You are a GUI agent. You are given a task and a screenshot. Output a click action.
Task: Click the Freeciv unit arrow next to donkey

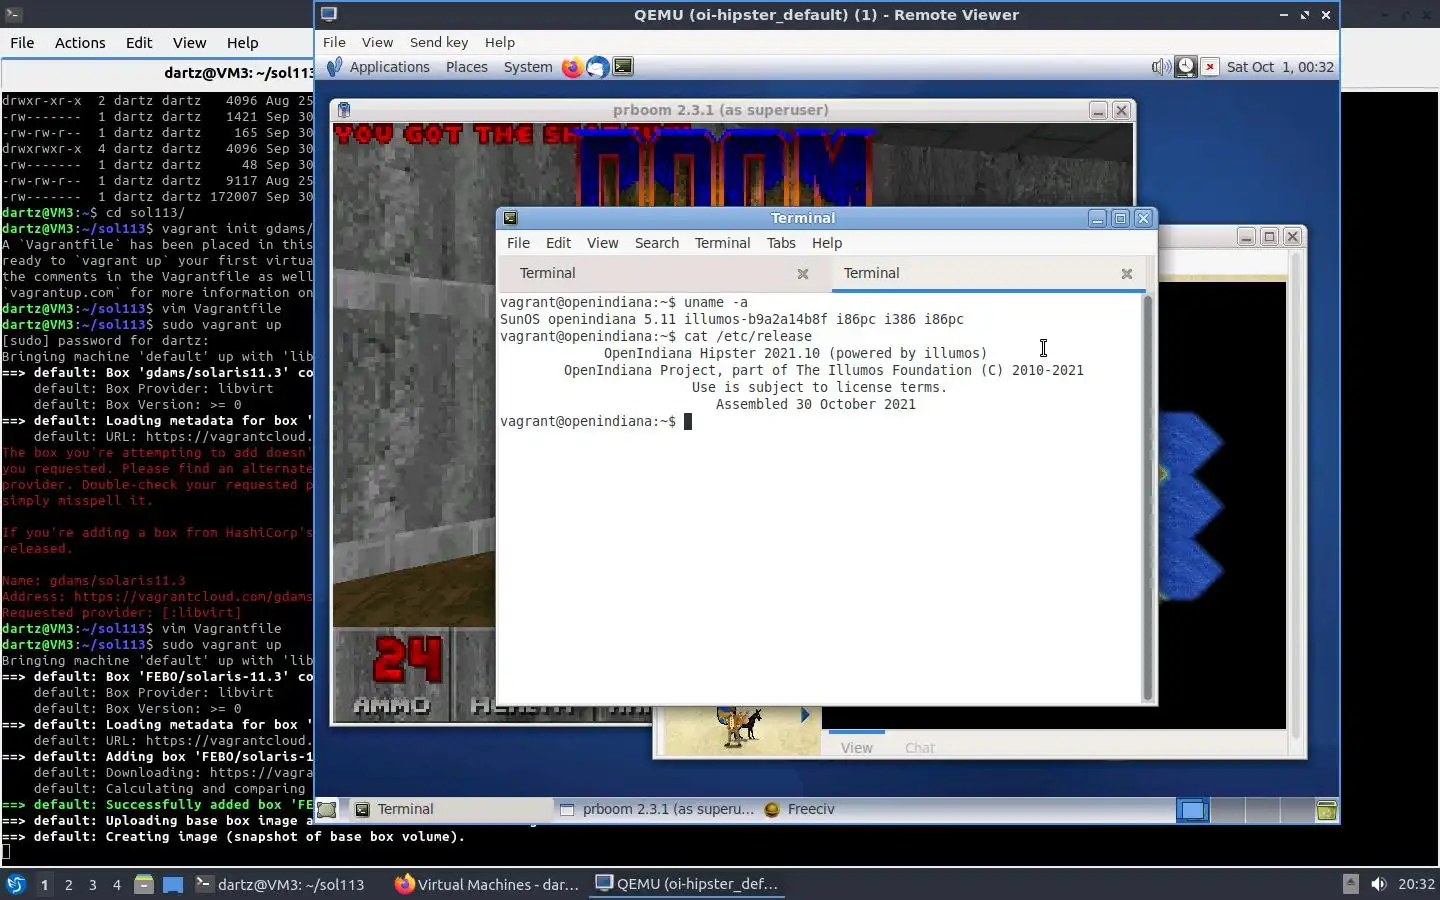[x=805, y=715]
